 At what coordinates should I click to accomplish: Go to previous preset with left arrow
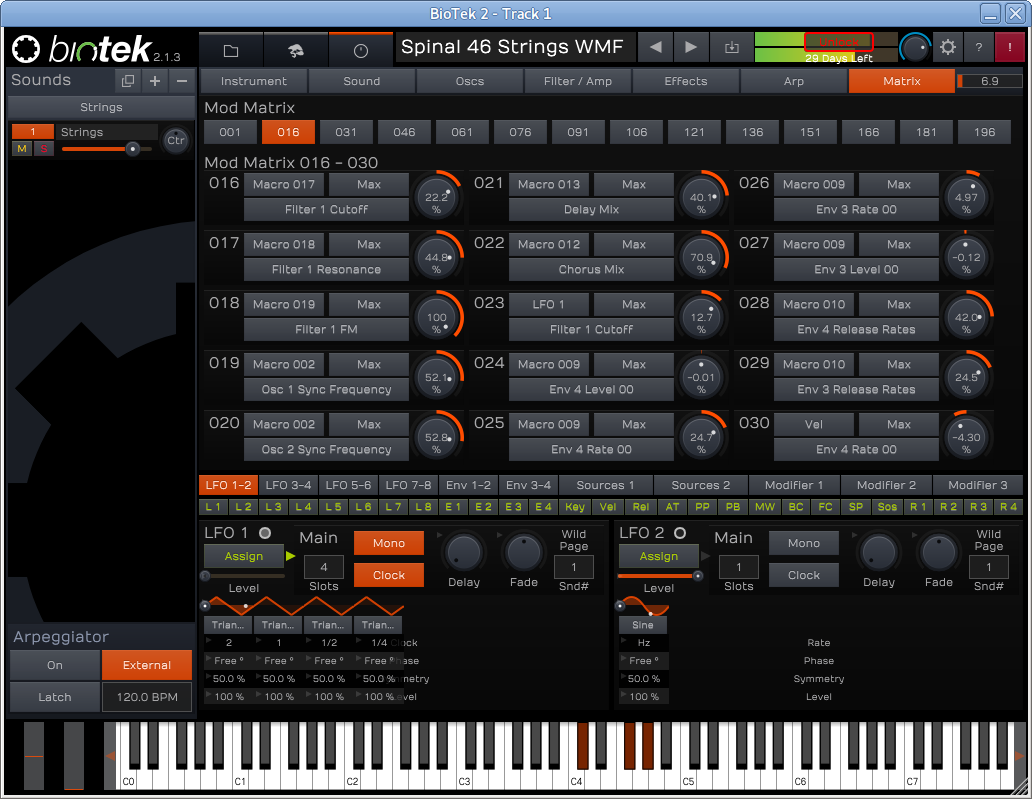[x=656, y=47]
